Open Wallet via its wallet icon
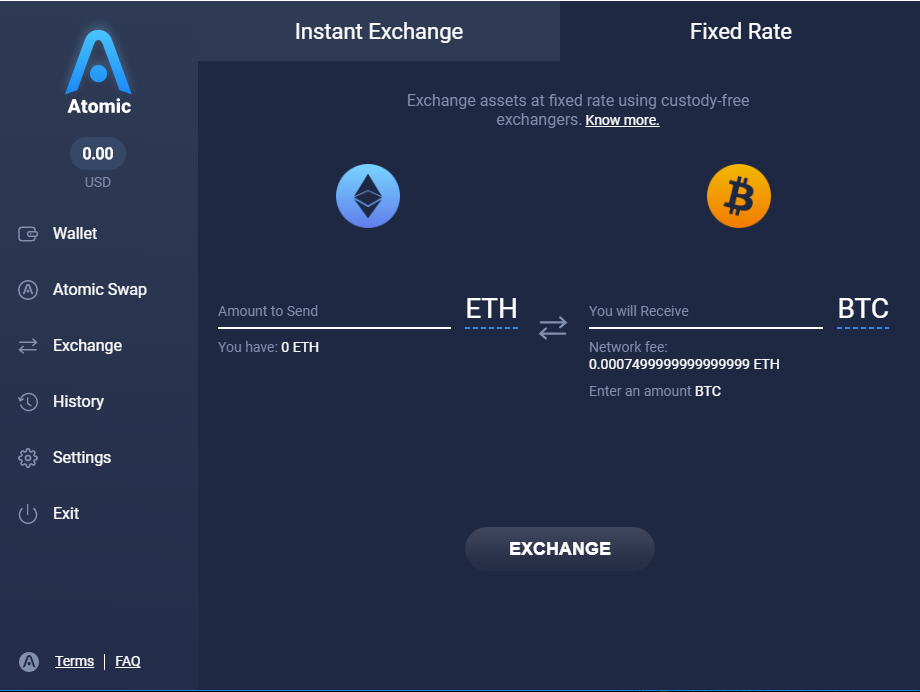 tap(28, 234)
